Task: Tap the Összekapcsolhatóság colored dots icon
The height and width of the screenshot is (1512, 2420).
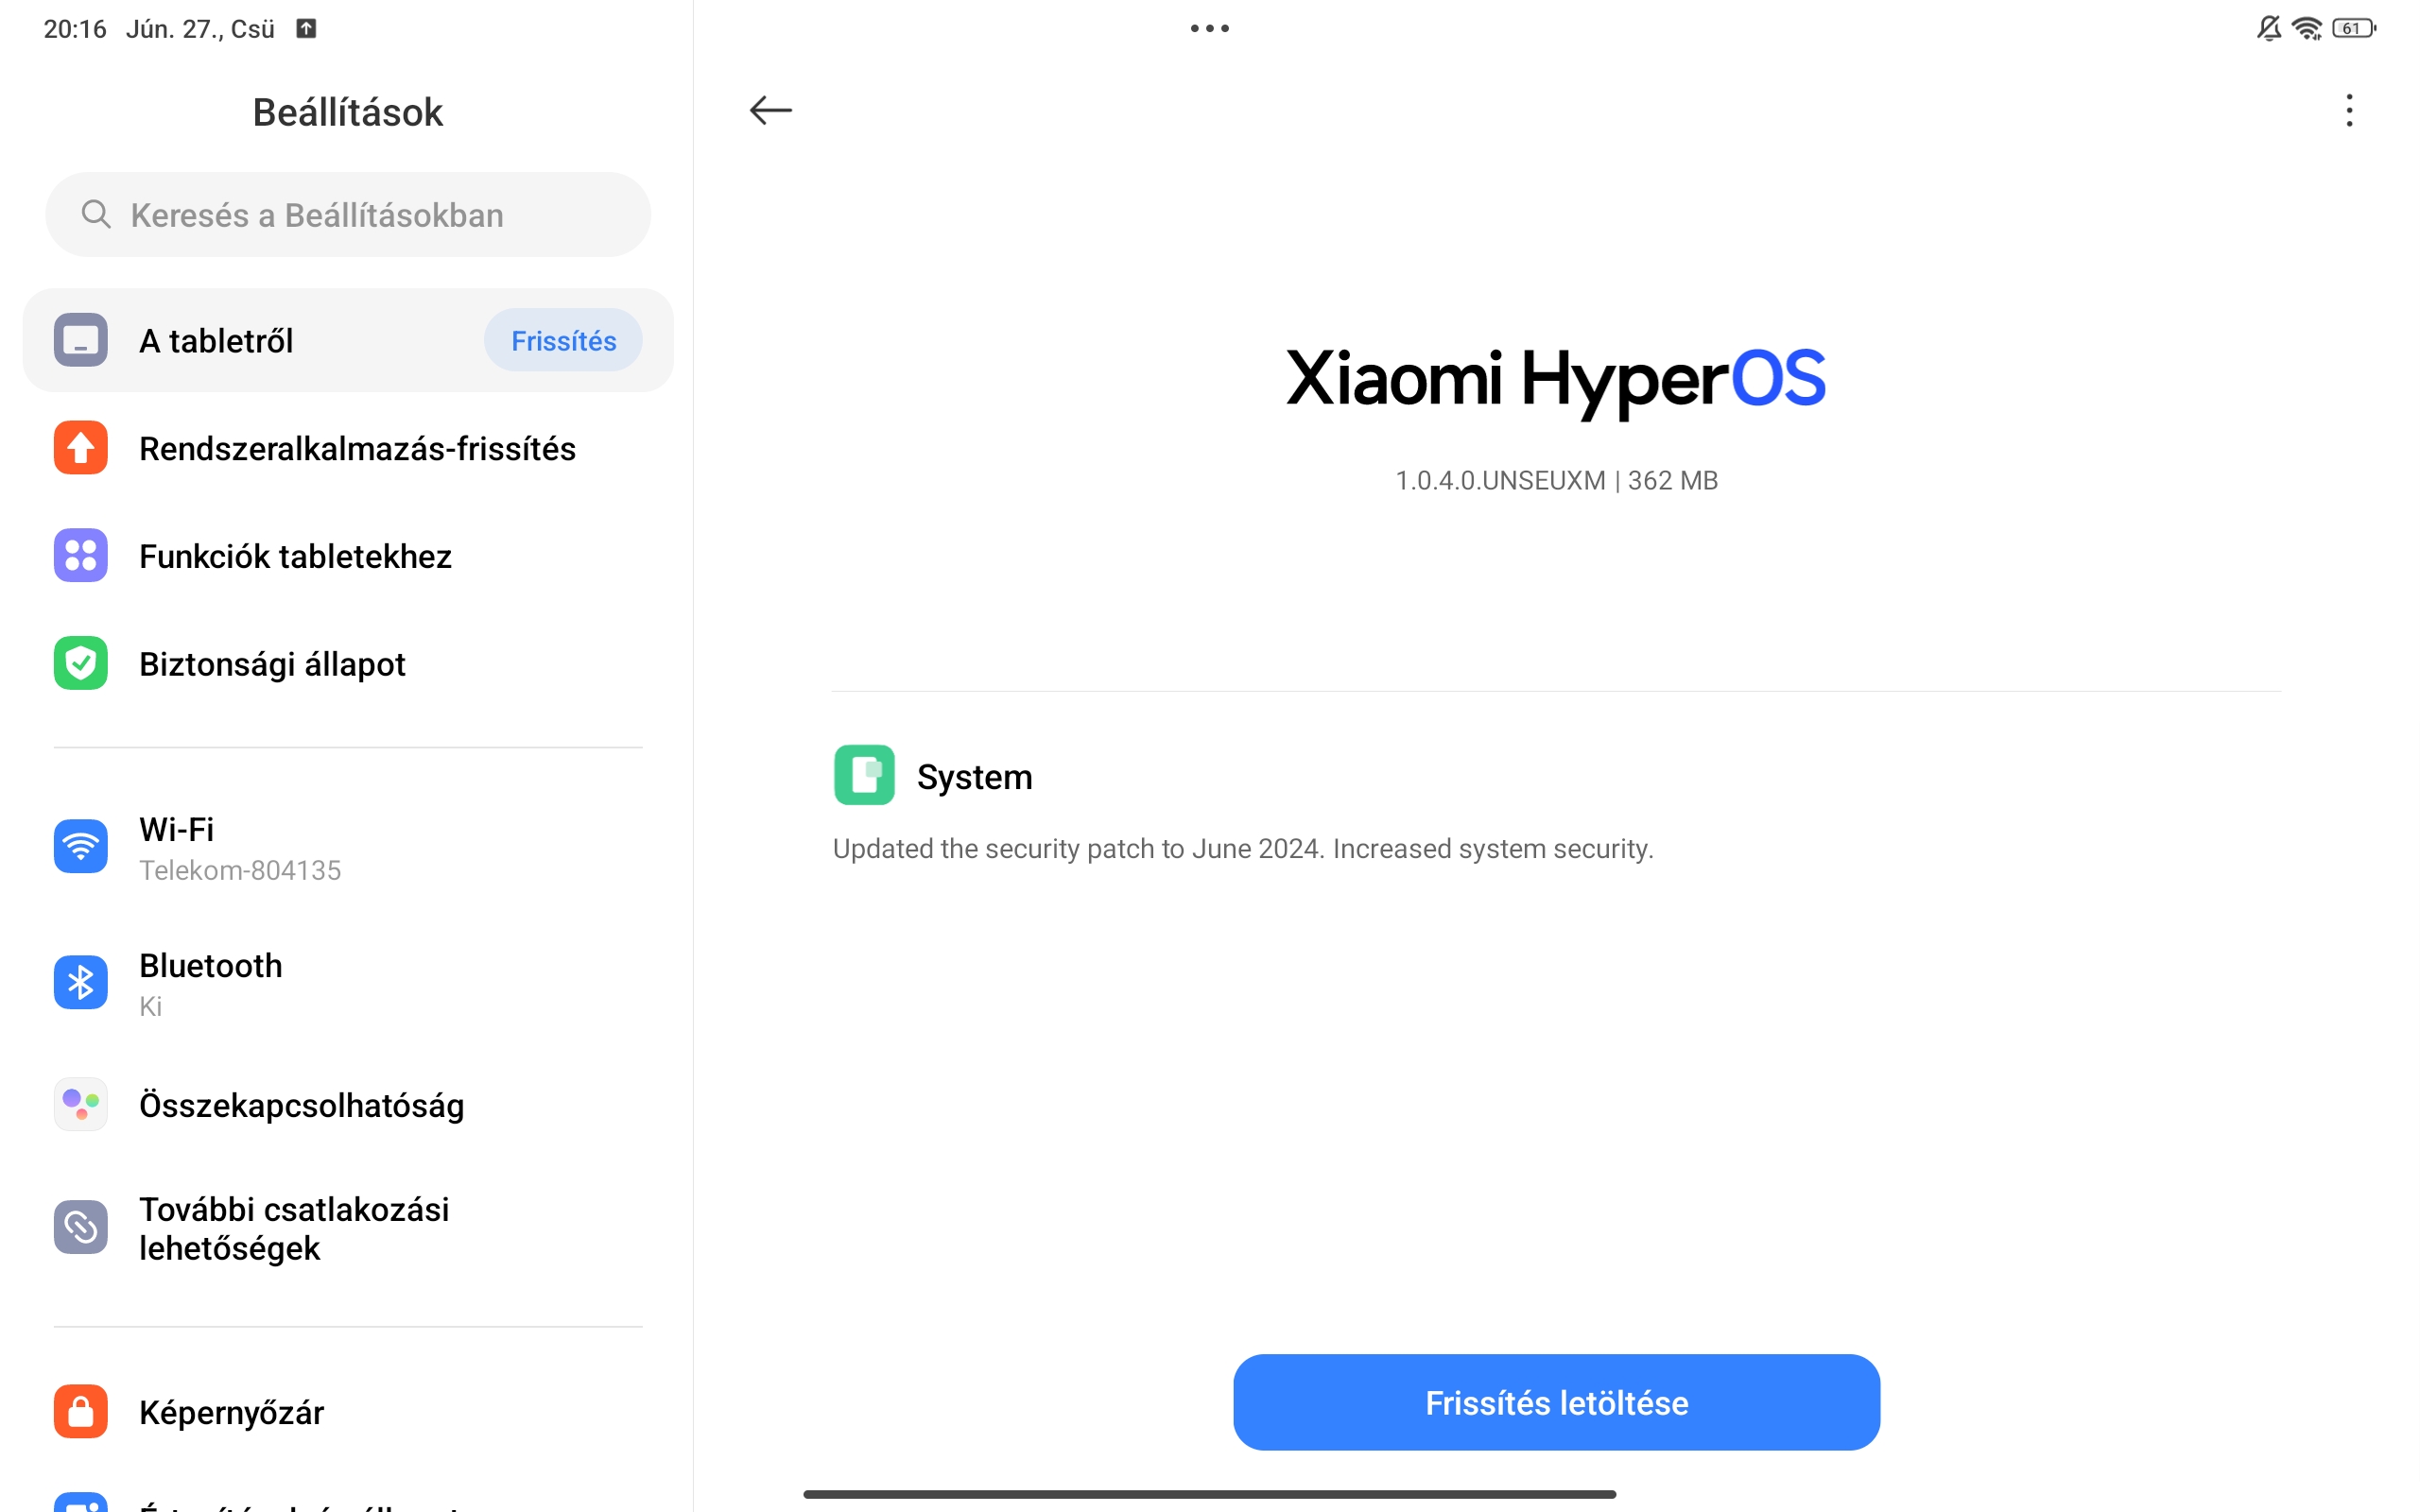Action: [x=81, y=1104]
